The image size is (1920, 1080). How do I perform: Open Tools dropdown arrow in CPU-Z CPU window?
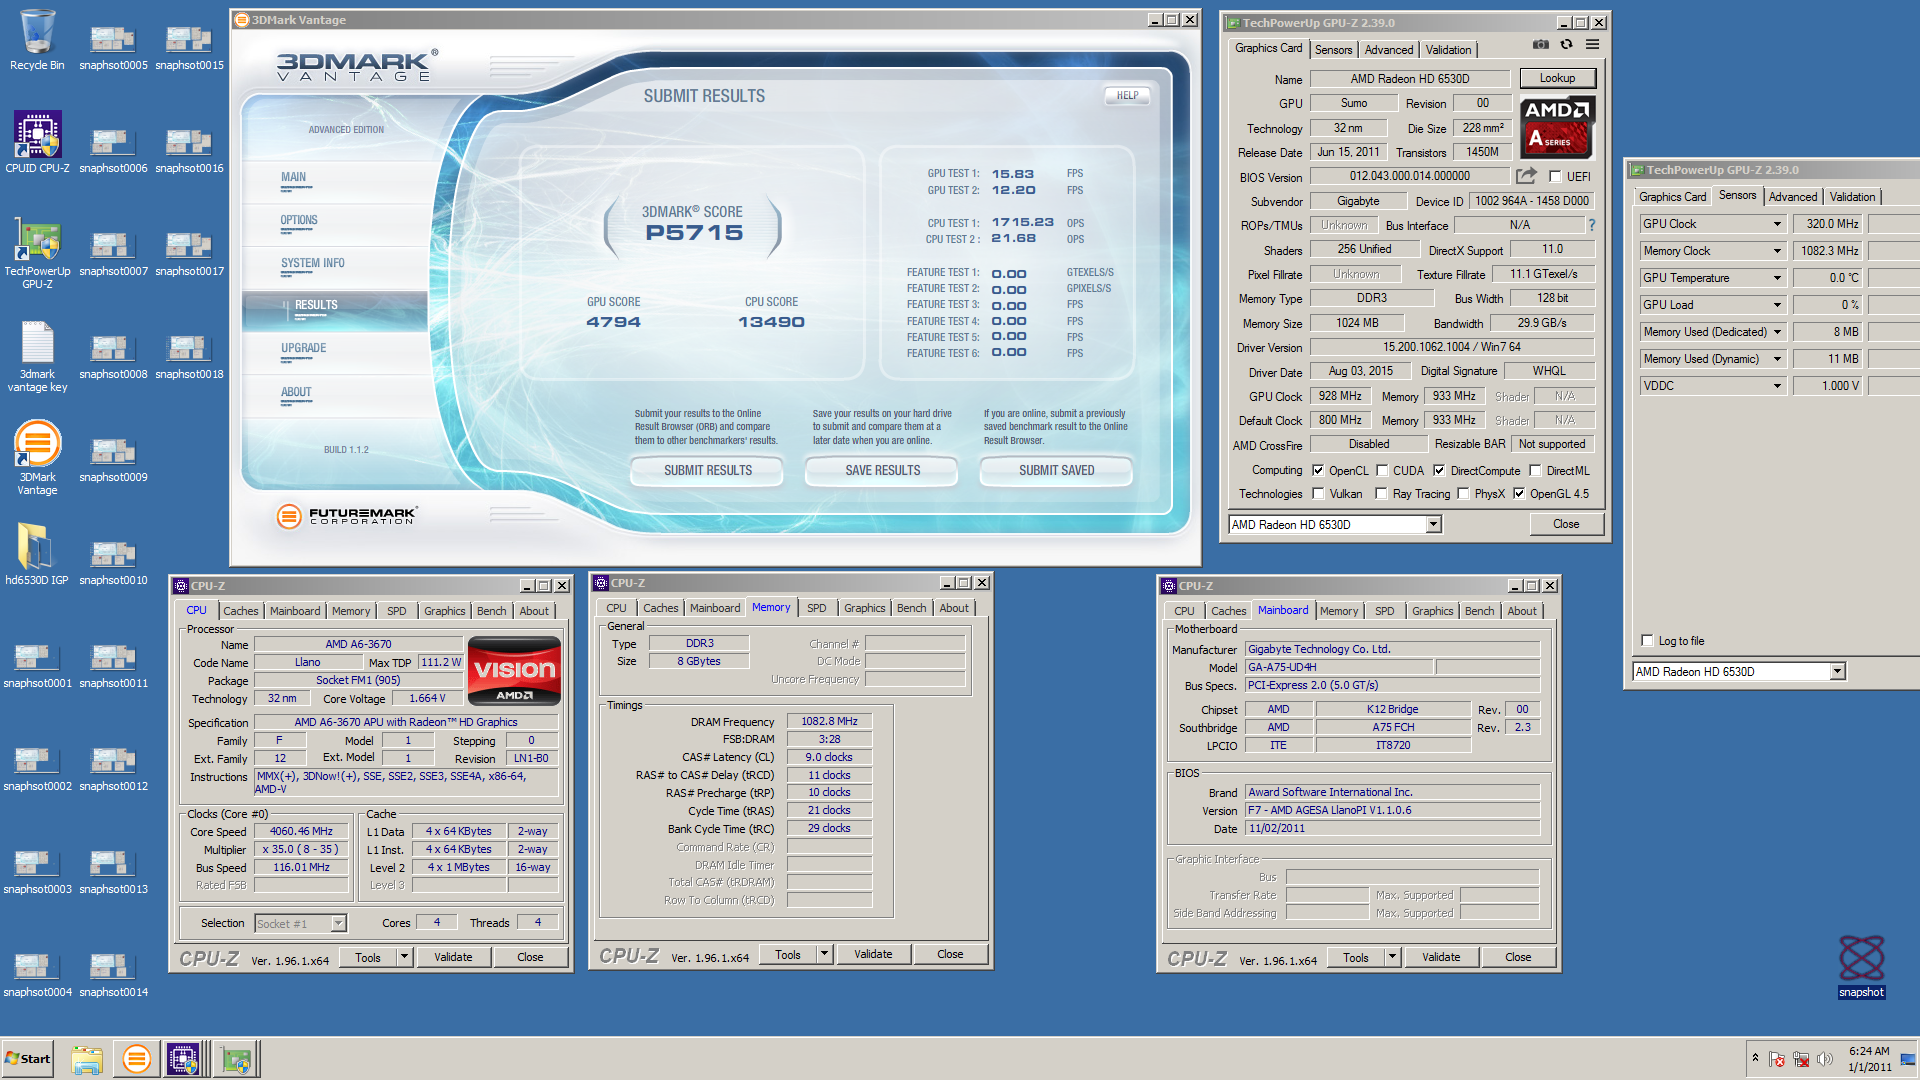pyautogui.click(x=404, y=957)
